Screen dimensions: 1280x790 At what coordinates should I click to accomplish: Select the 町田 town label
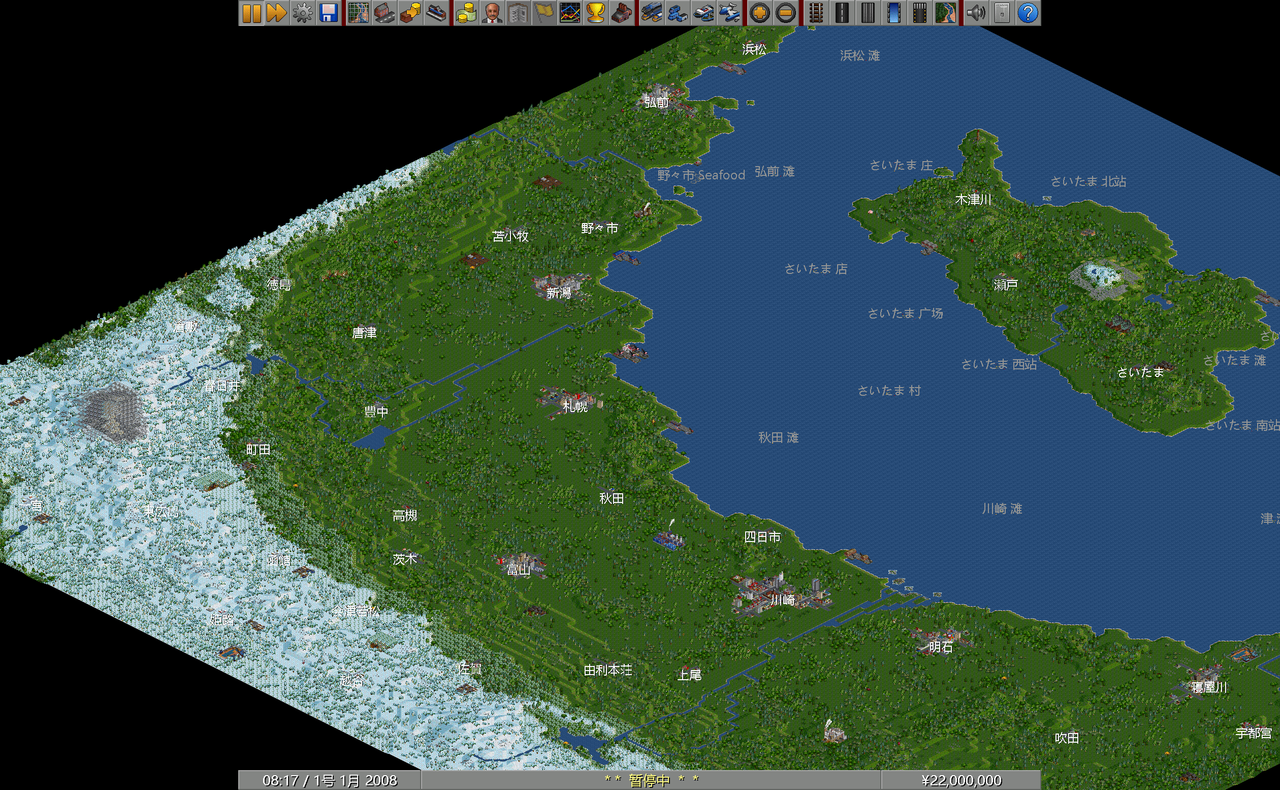258,450
